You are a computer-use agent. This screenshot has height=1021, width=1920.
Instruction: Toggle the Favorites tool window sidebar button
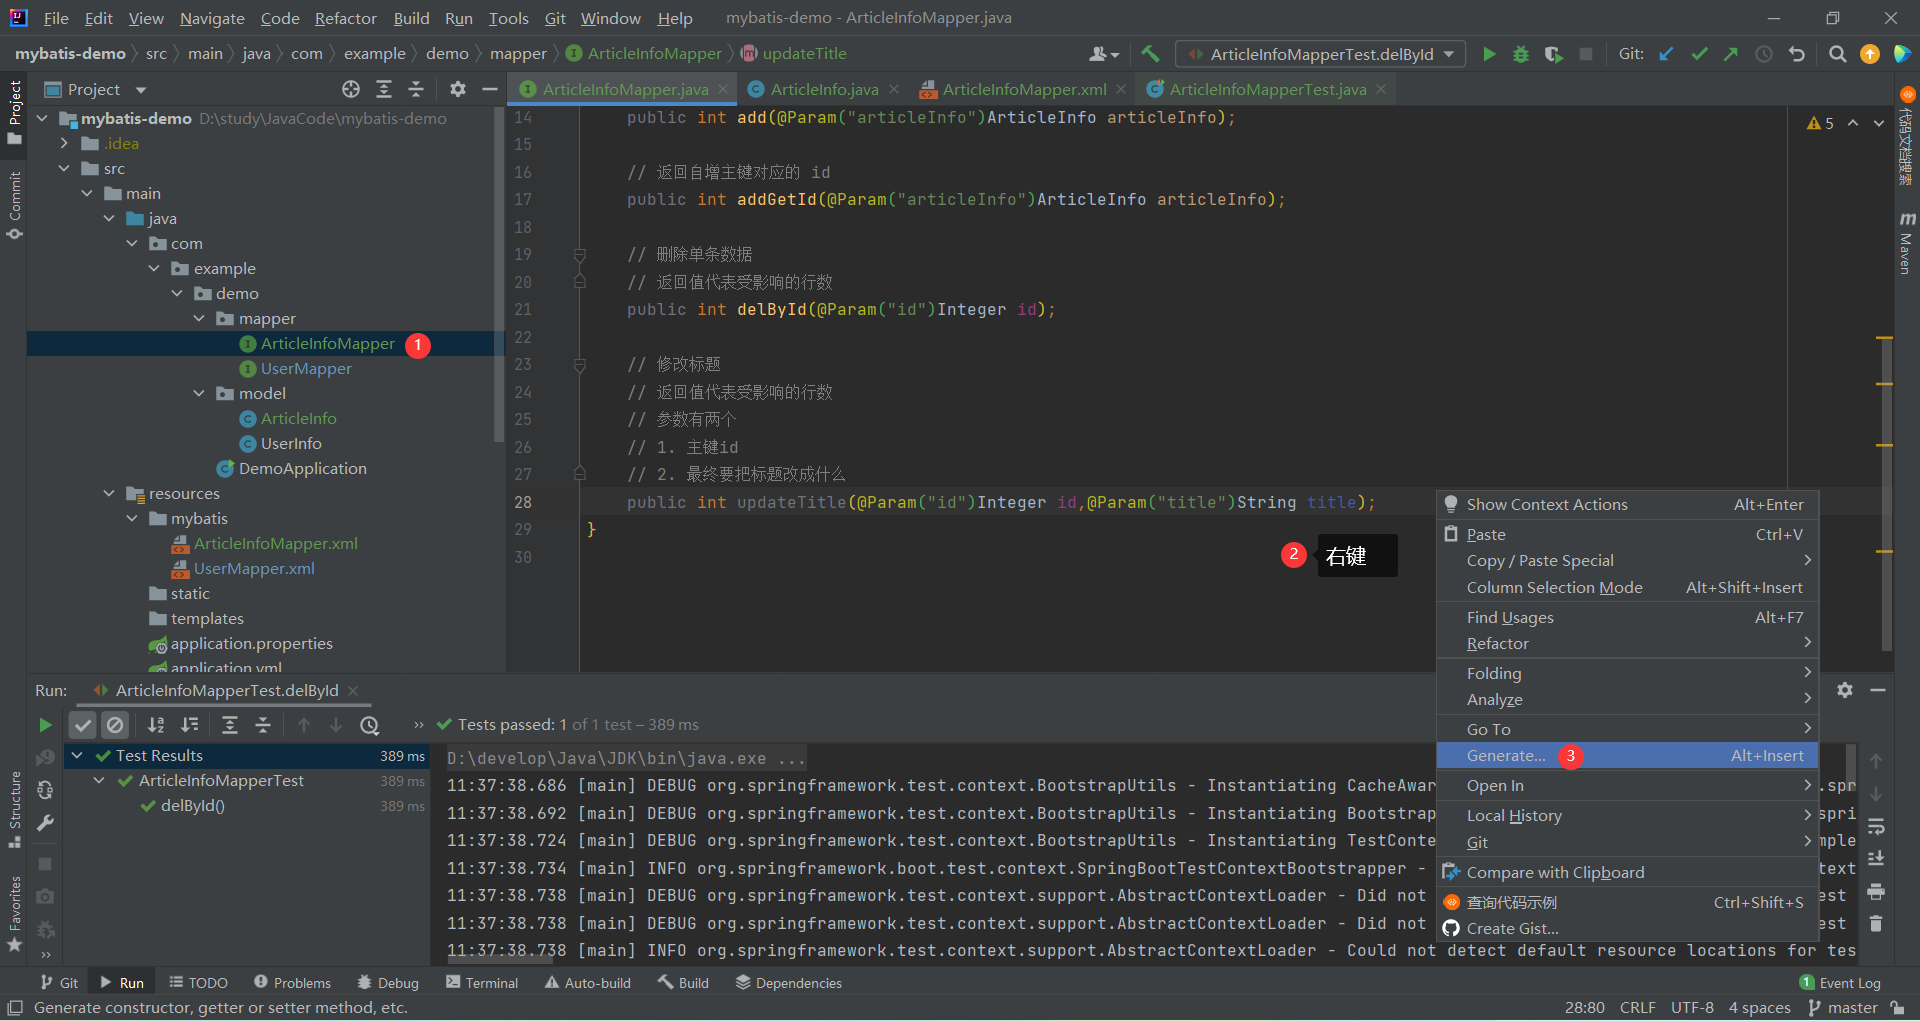point(14,913)
